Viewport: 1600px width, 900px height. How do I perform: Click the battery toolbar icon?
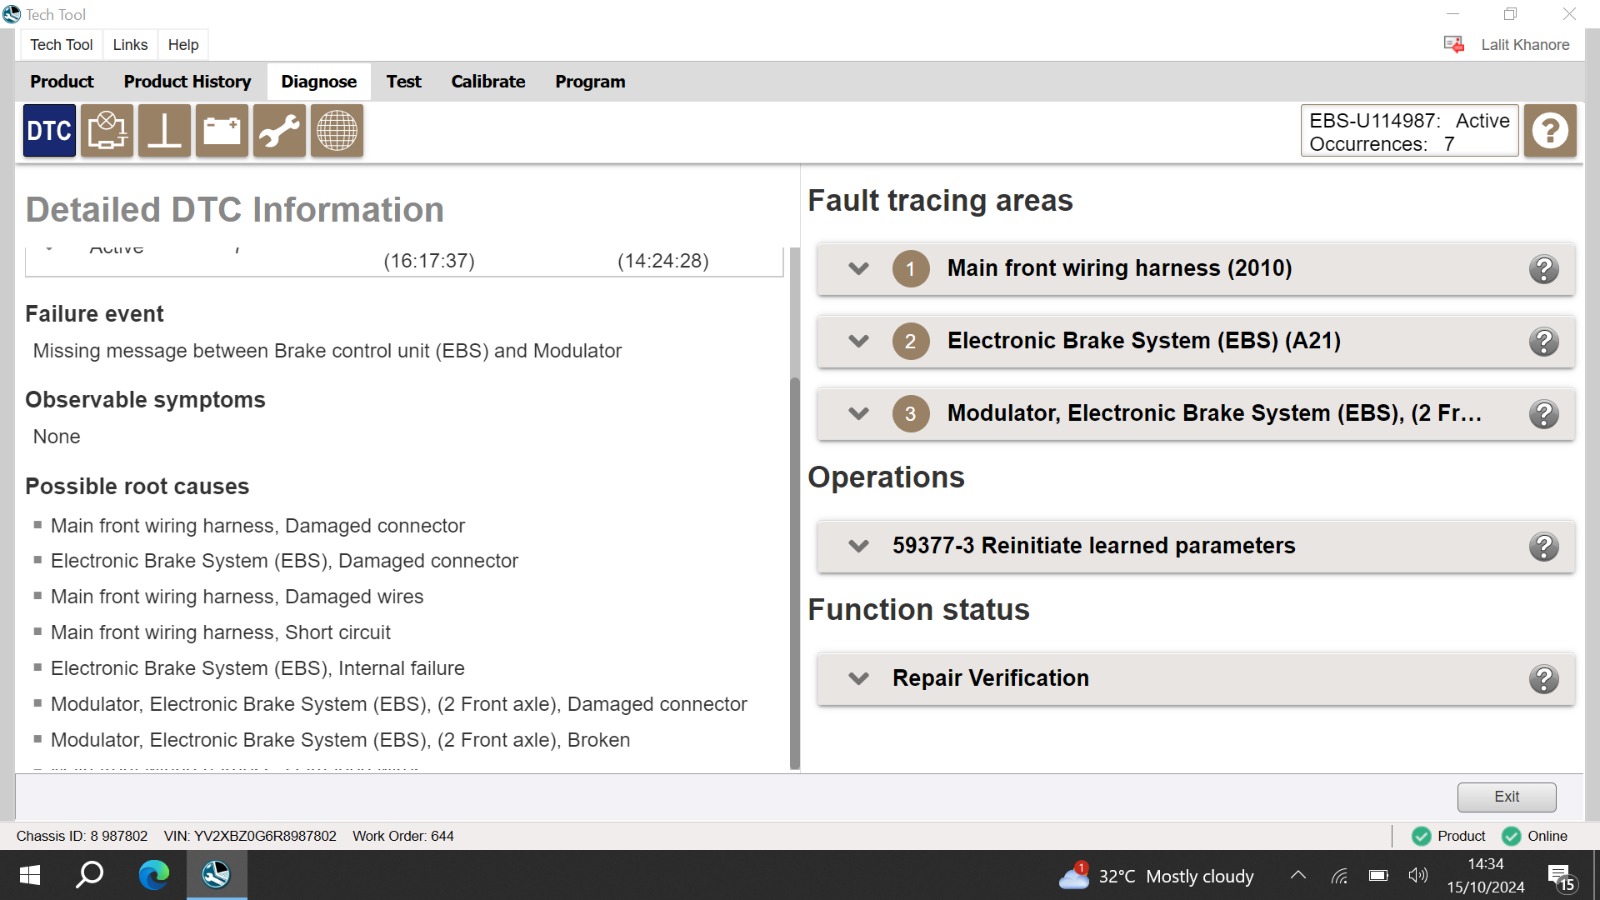[x=222, y=131]
